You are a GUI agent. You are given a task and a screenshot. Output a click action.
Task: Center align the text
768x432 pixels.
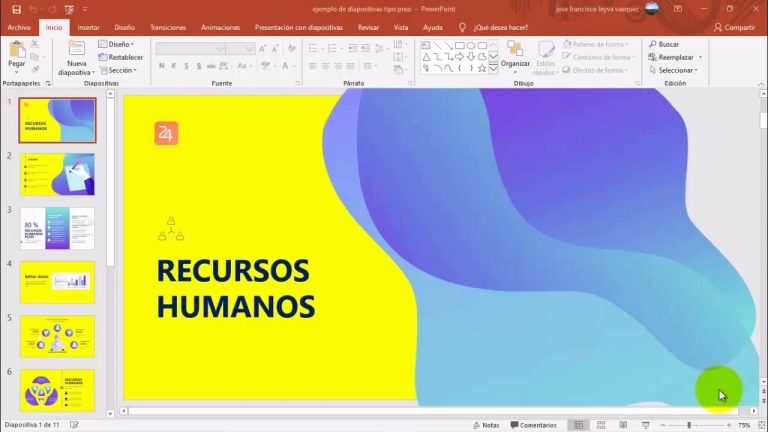tap(325, 66)
